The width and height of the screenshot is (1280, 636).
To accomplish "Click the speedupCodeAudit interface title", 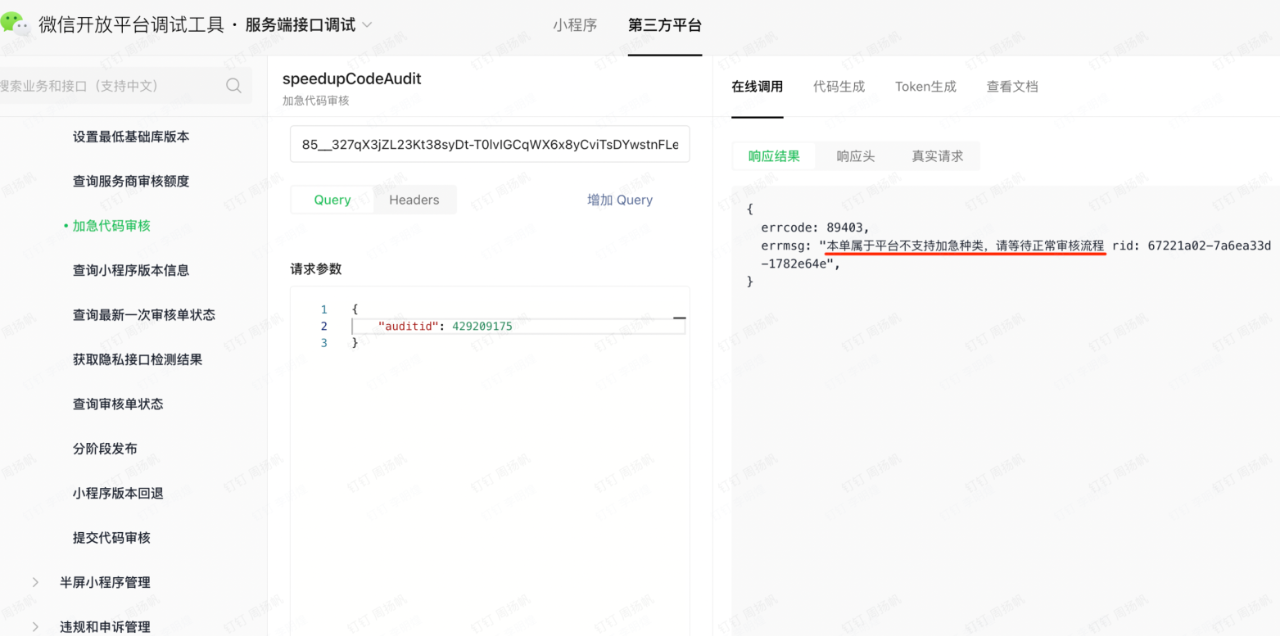I will pos(352,79).
